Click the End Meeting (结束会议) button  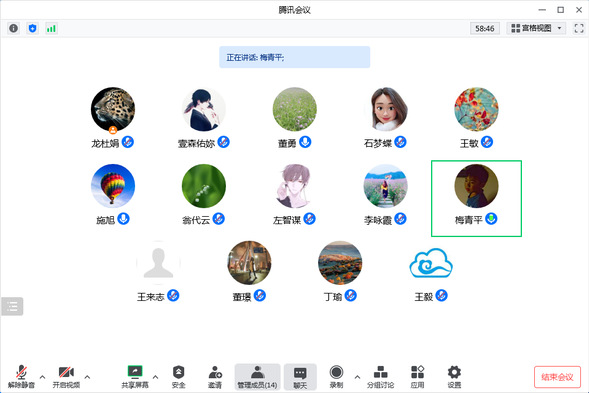point(557,377)
